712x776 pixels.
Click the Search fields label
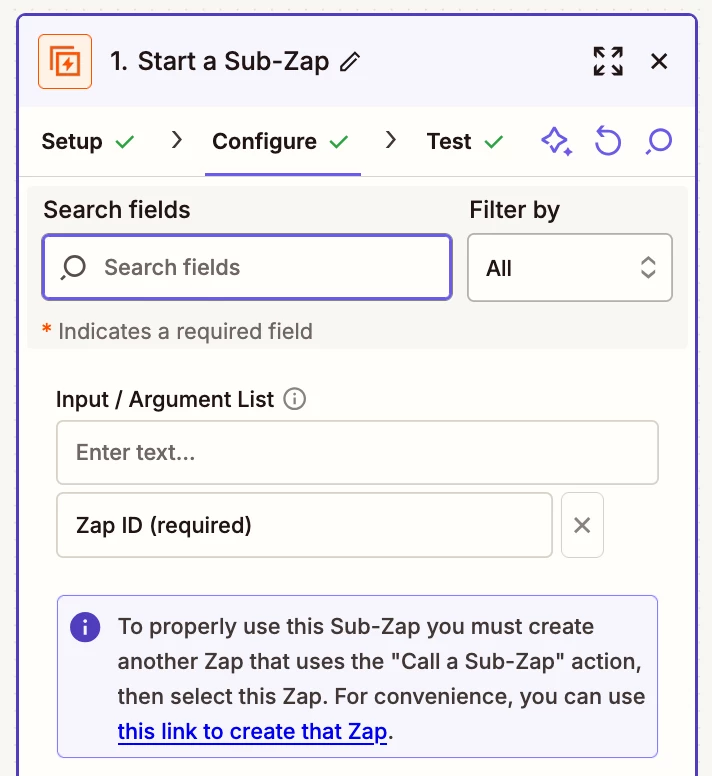pyautogui.click(x=117, y=210)
